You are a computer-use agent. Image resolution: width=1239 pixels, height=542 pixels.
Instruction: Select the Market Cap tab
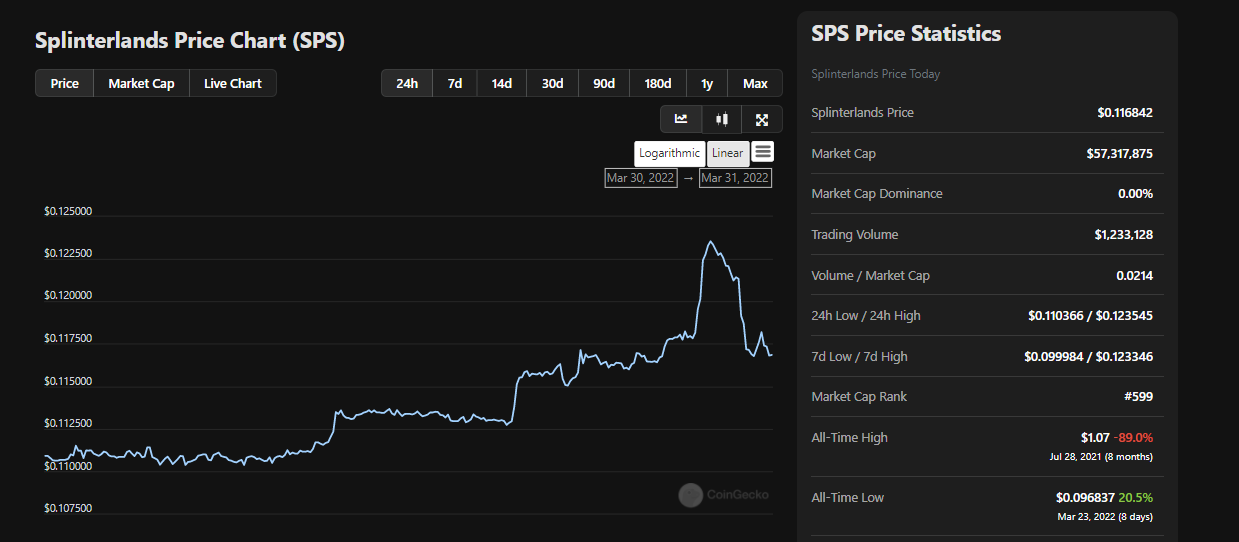click(x=141, y=83)
